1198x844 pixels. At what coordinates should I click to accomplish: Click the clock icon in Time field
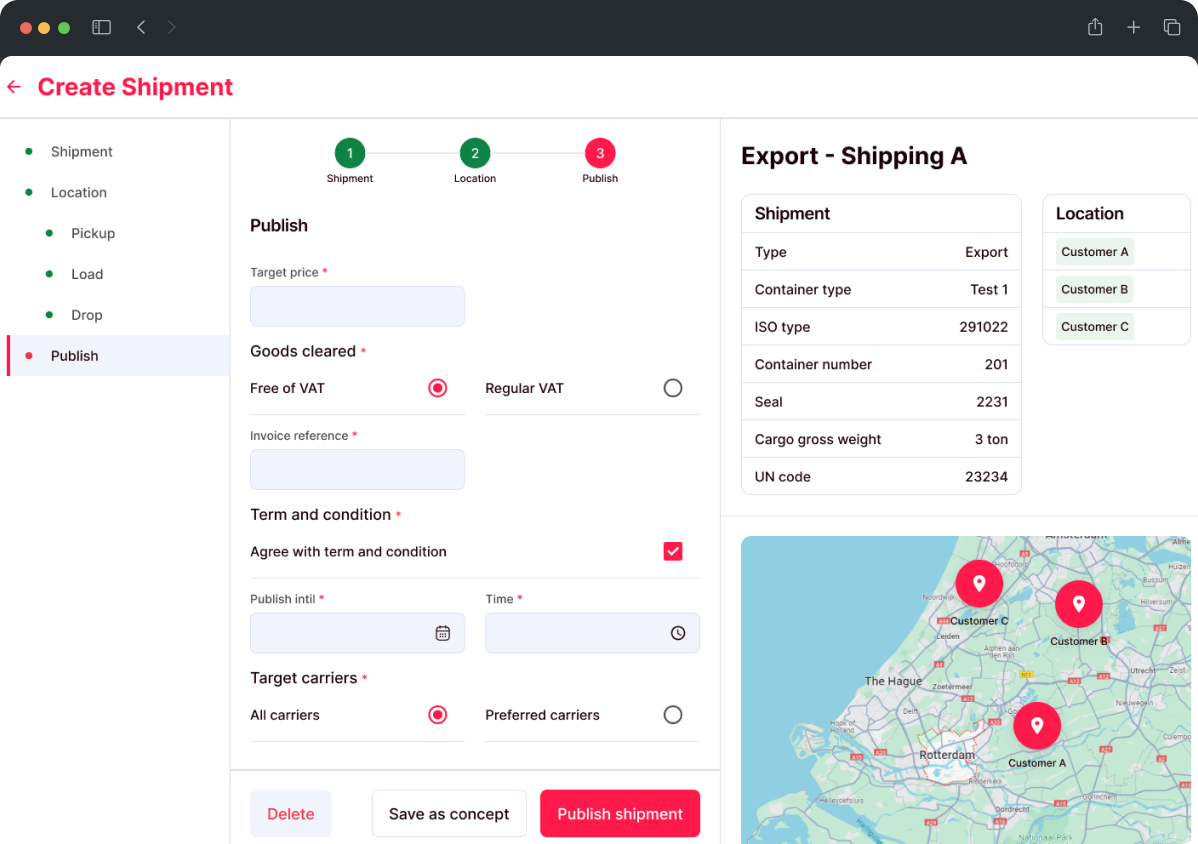click(678, 633)
